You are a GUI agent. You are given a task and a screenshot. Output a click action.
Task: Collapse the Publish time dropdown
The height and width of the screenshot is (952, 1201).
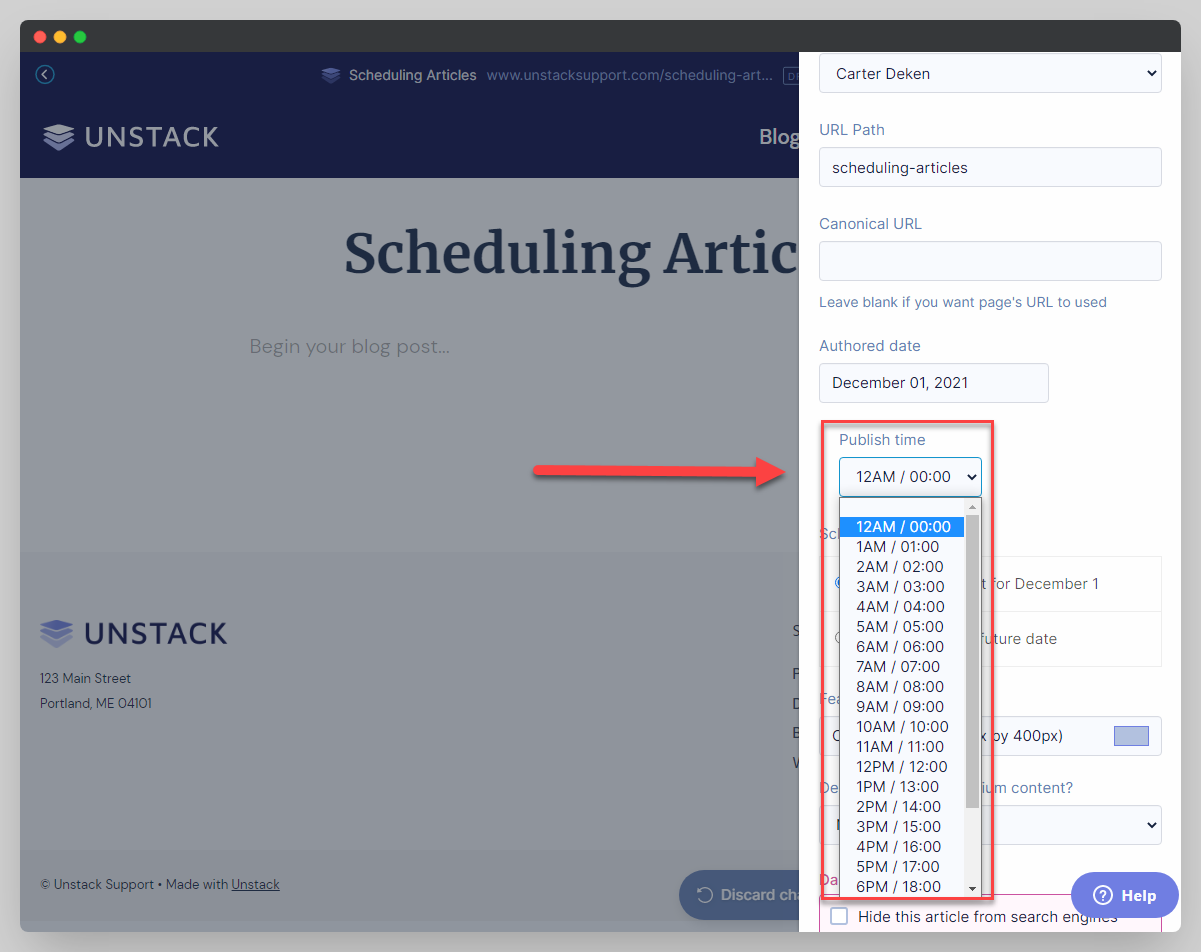(909, 477)
